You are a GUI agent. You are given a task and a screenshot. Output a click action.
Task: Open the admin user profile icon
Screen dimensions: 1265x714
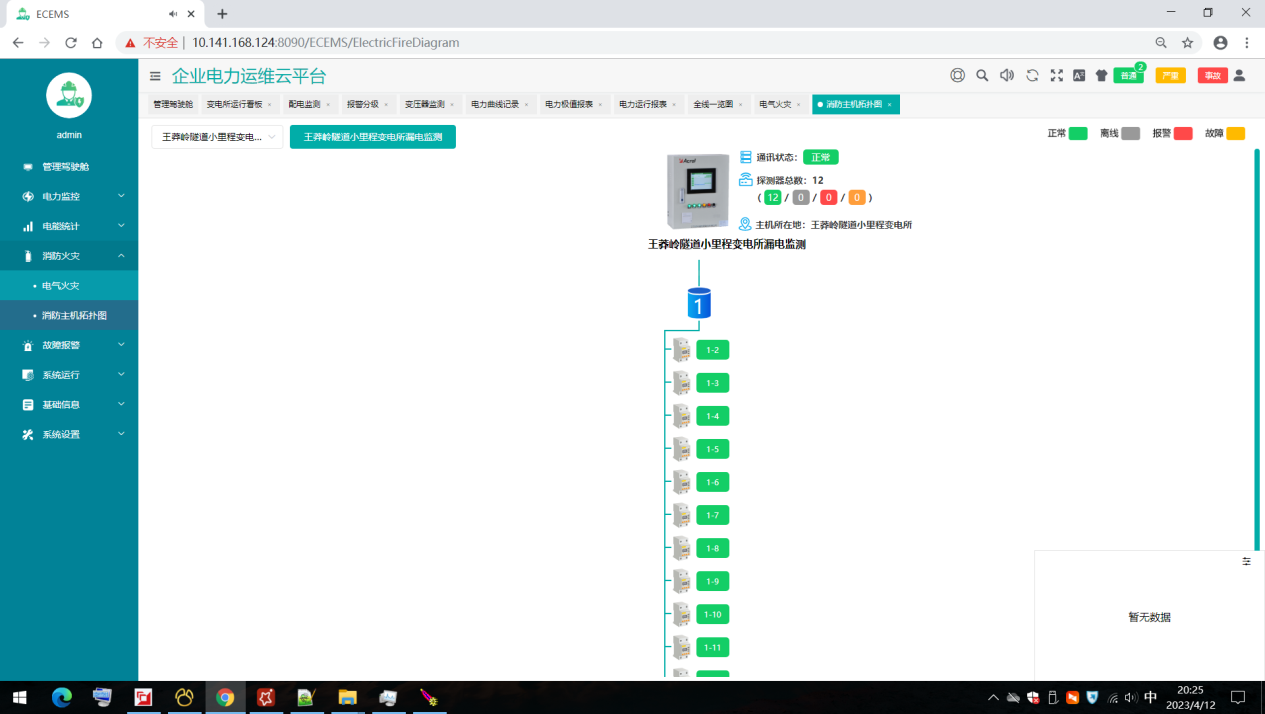(x=1239, y=75)
